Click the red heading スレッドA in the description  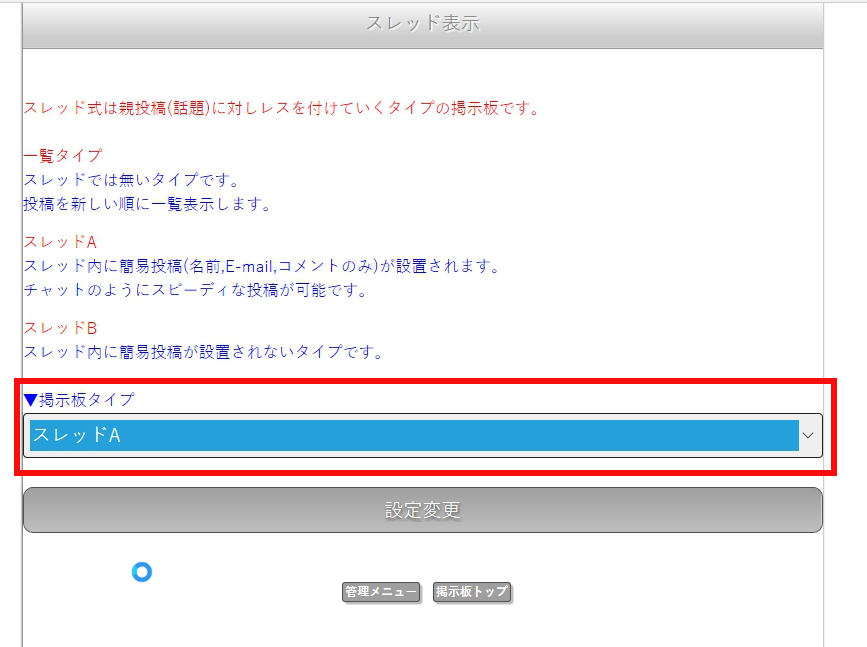pos(60,242)
